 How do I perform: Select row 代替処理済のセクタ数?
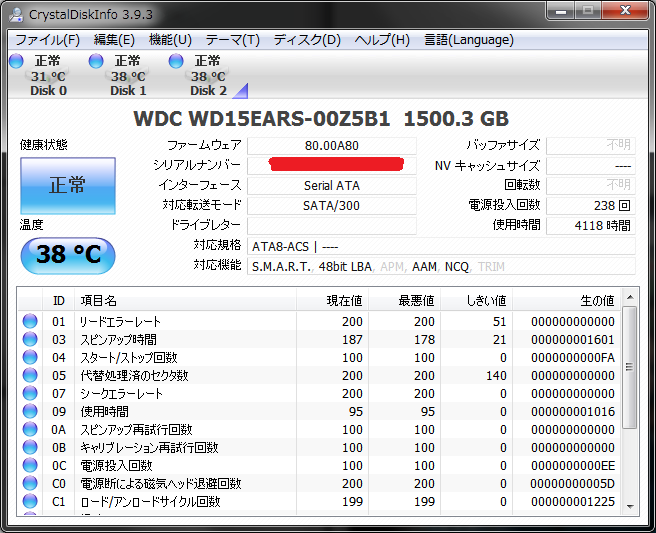[x=319, y=375]
